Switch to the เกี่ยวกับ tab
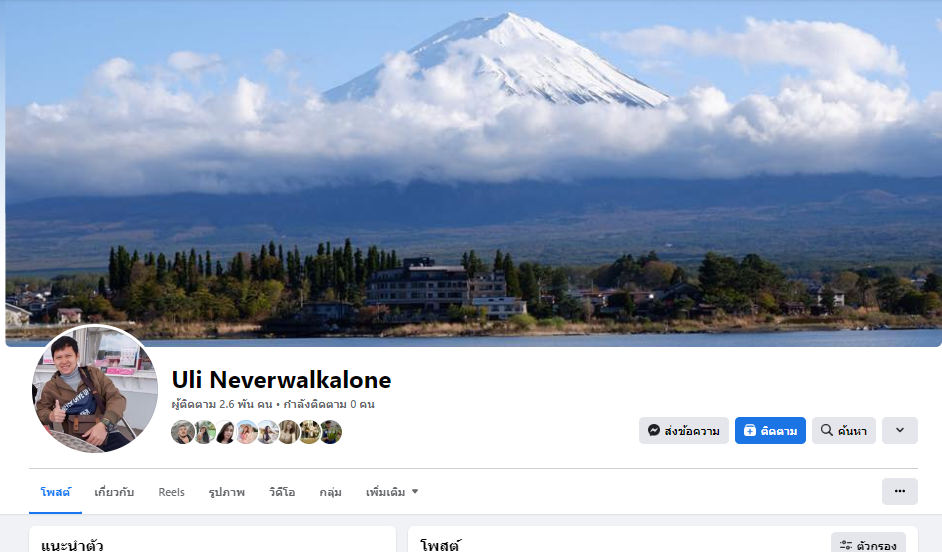This screenshot has height=552, width=942. (114, 492)
